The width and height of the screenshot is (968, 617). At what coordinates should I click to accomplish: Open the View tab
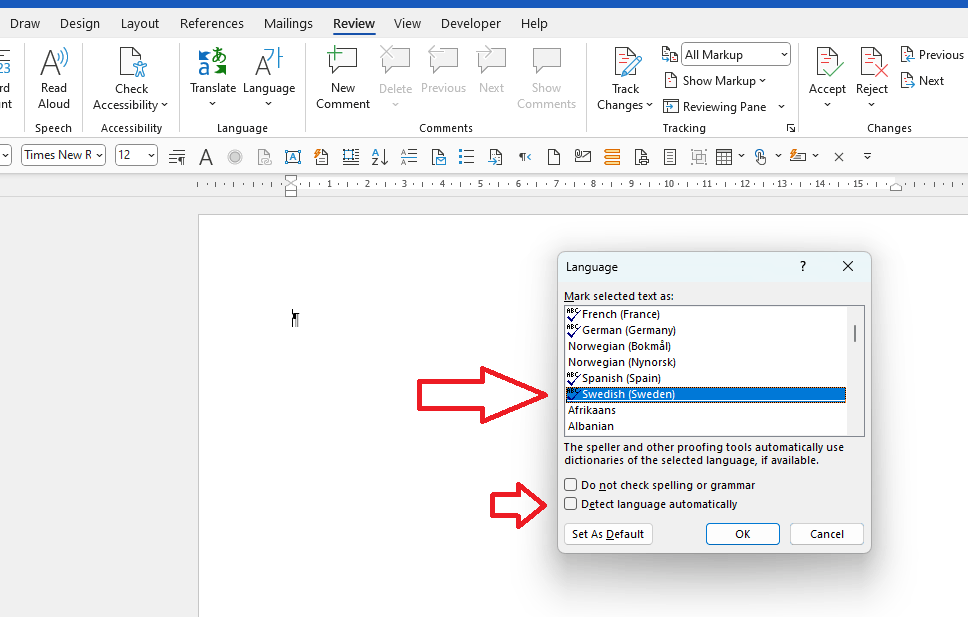[x=407, y=23]
